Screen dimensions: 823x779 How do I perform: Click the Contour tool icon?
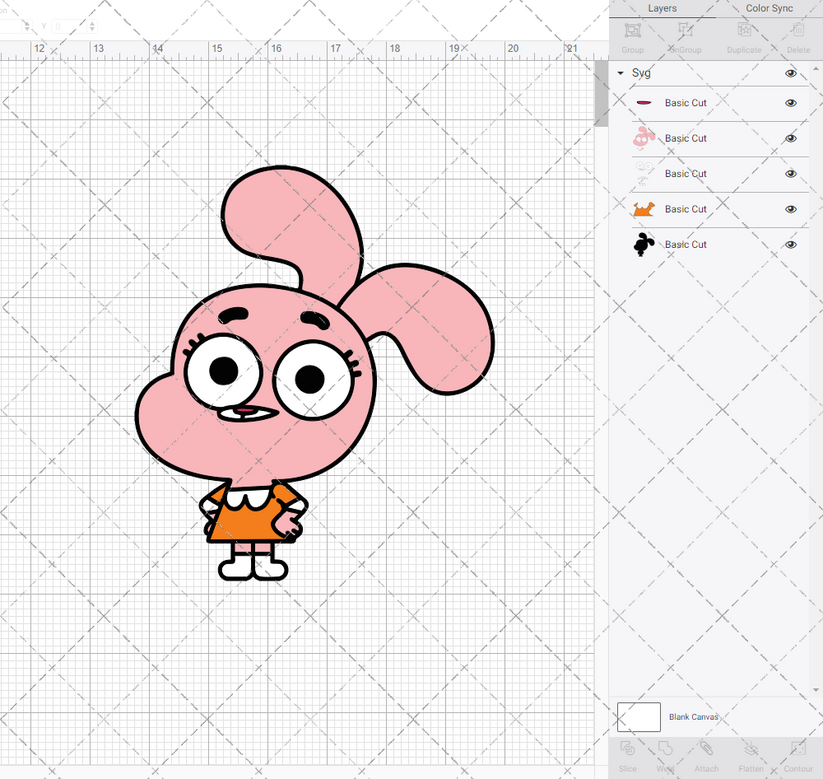(798, 752)
